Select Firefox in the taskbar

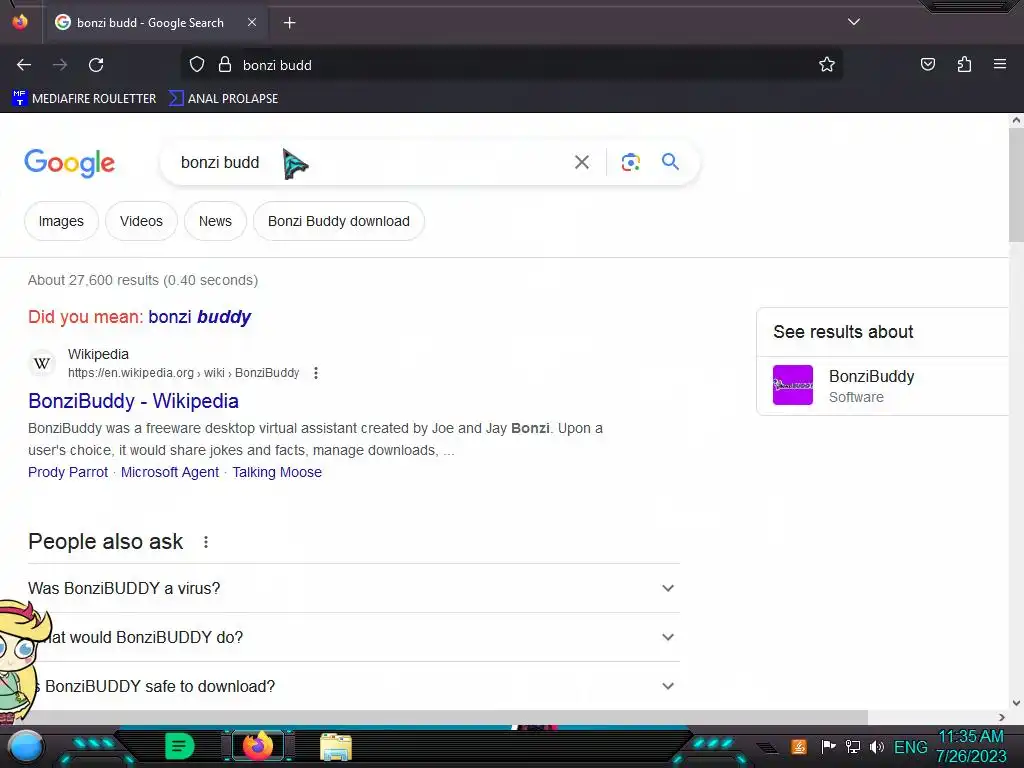(257, 746)
